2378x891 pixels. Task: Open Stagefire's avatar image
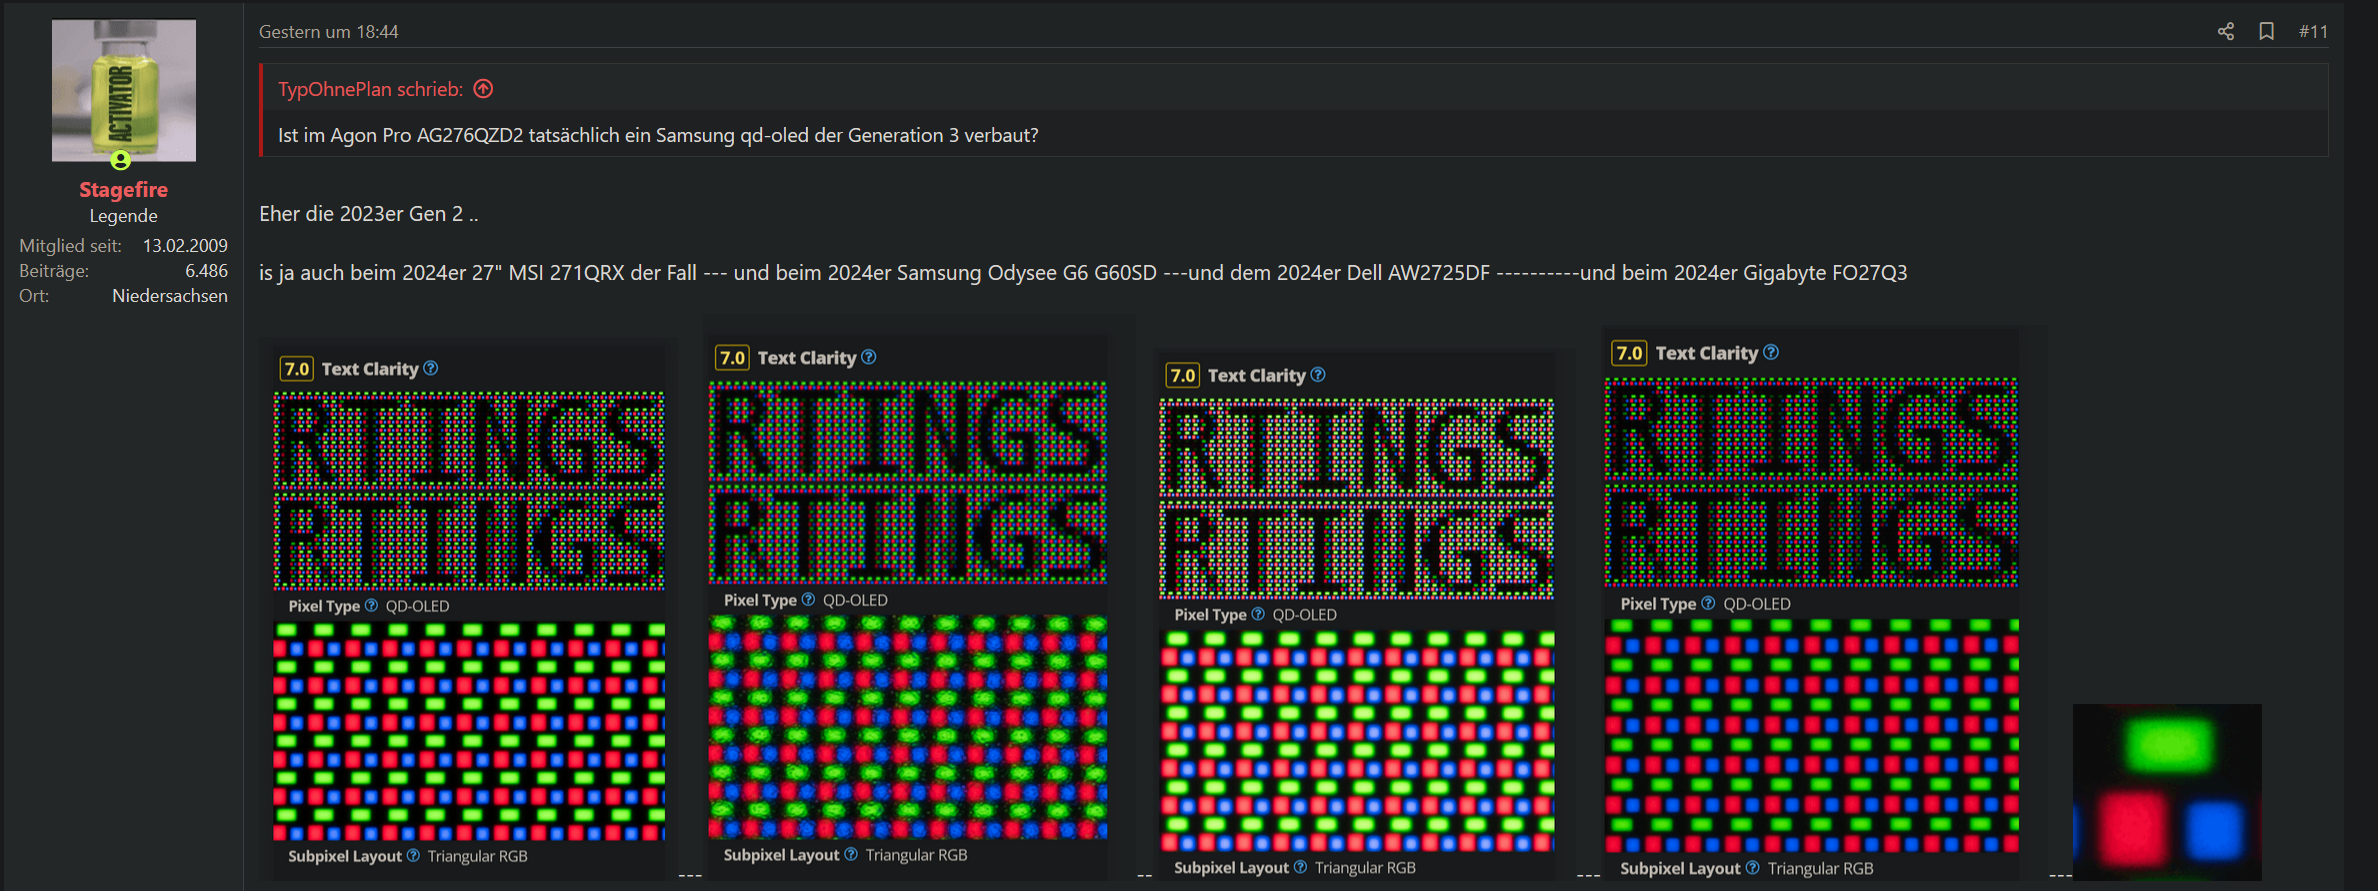(x=124, y=90)
